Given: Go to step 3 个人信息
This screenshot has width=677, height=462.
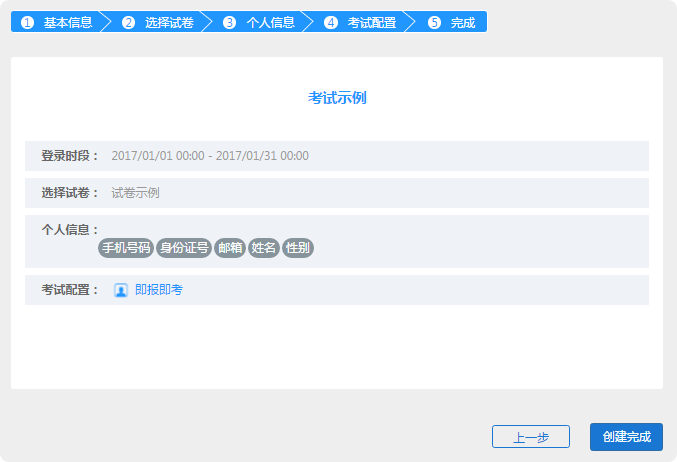Looking at the screenshot, I should click(259, 22).
